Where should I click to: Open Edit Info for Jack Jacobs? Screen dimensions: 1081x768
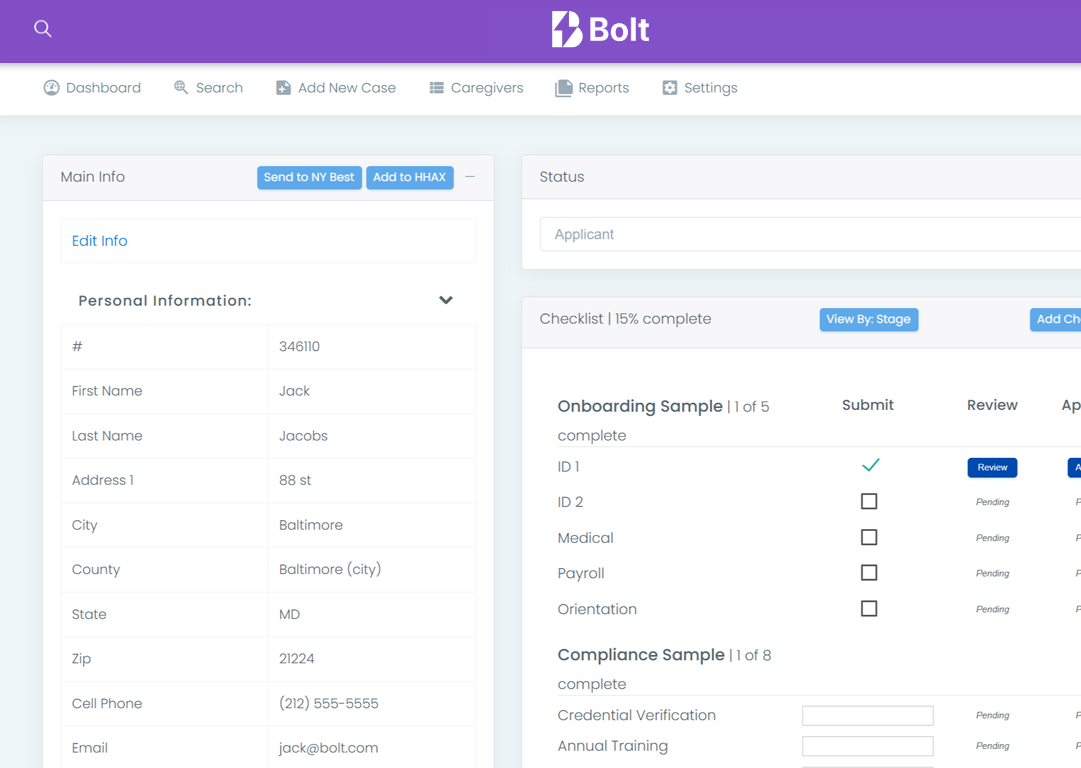(99, 240)
